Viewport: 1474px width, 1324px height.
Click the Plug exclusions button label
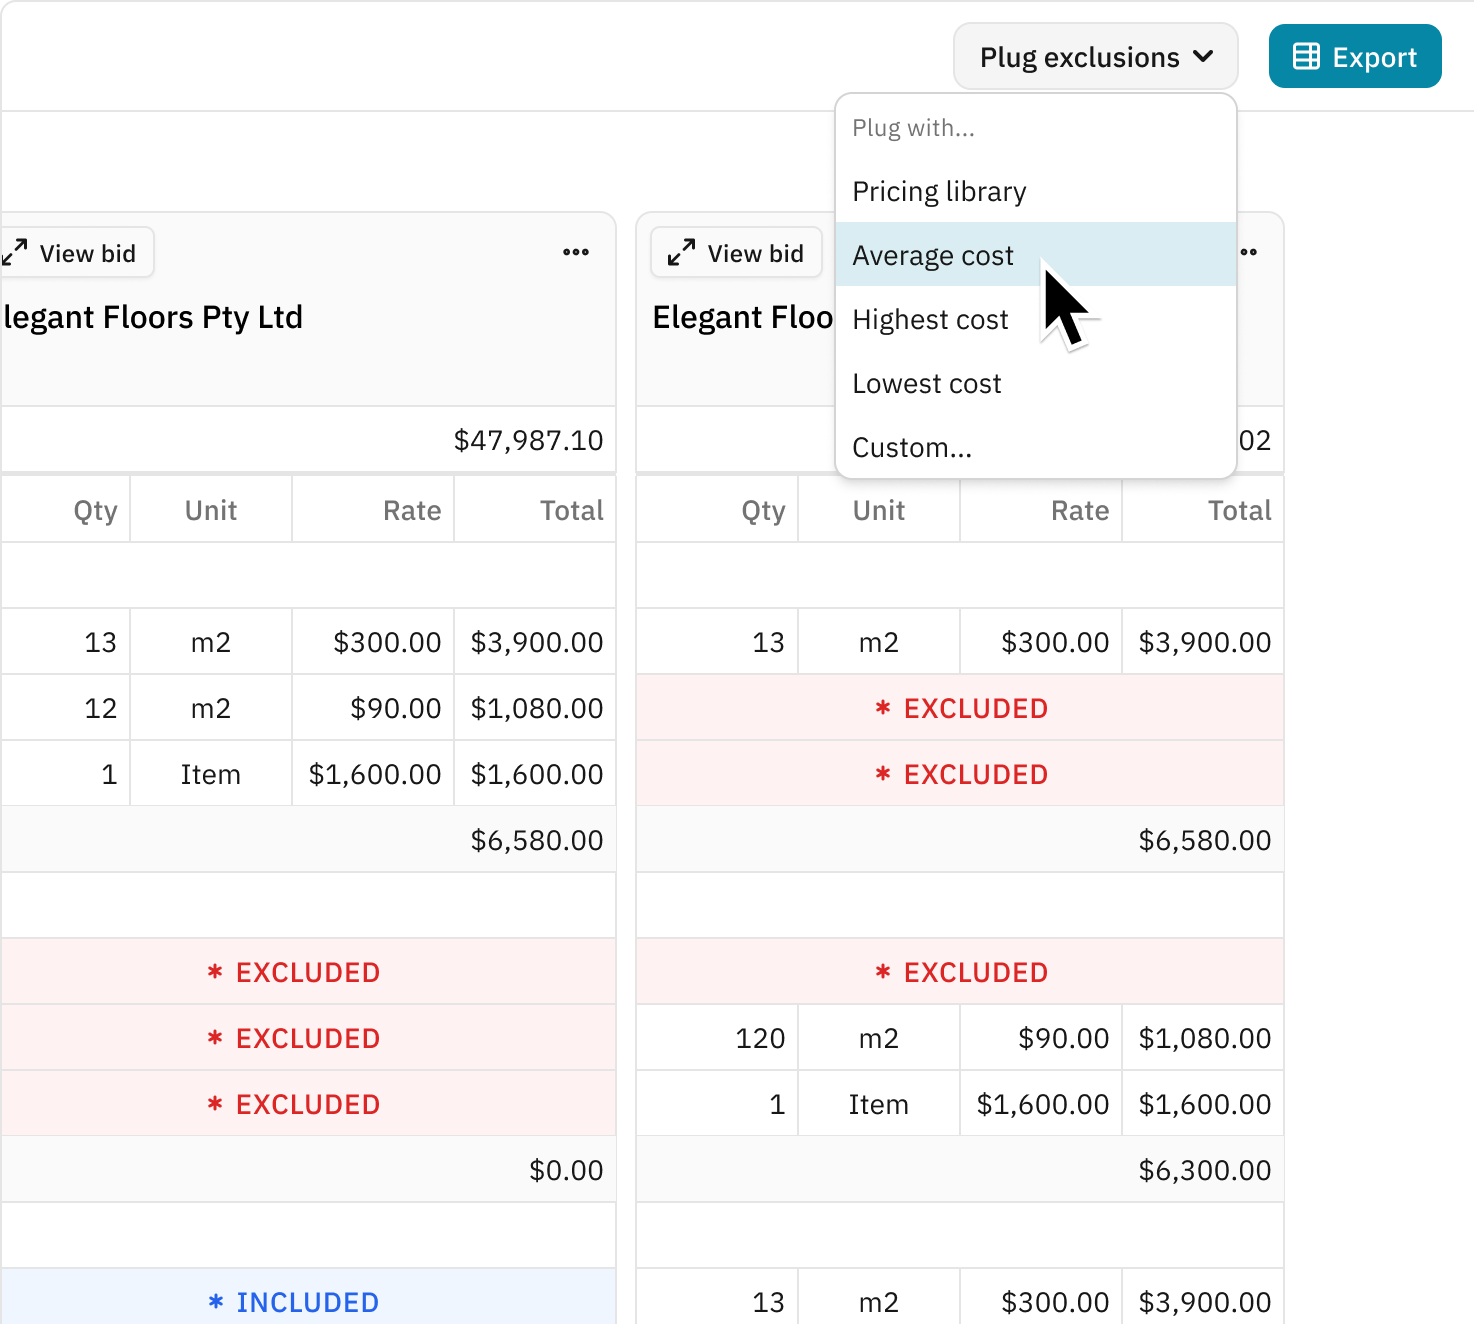pos(1079,57)
